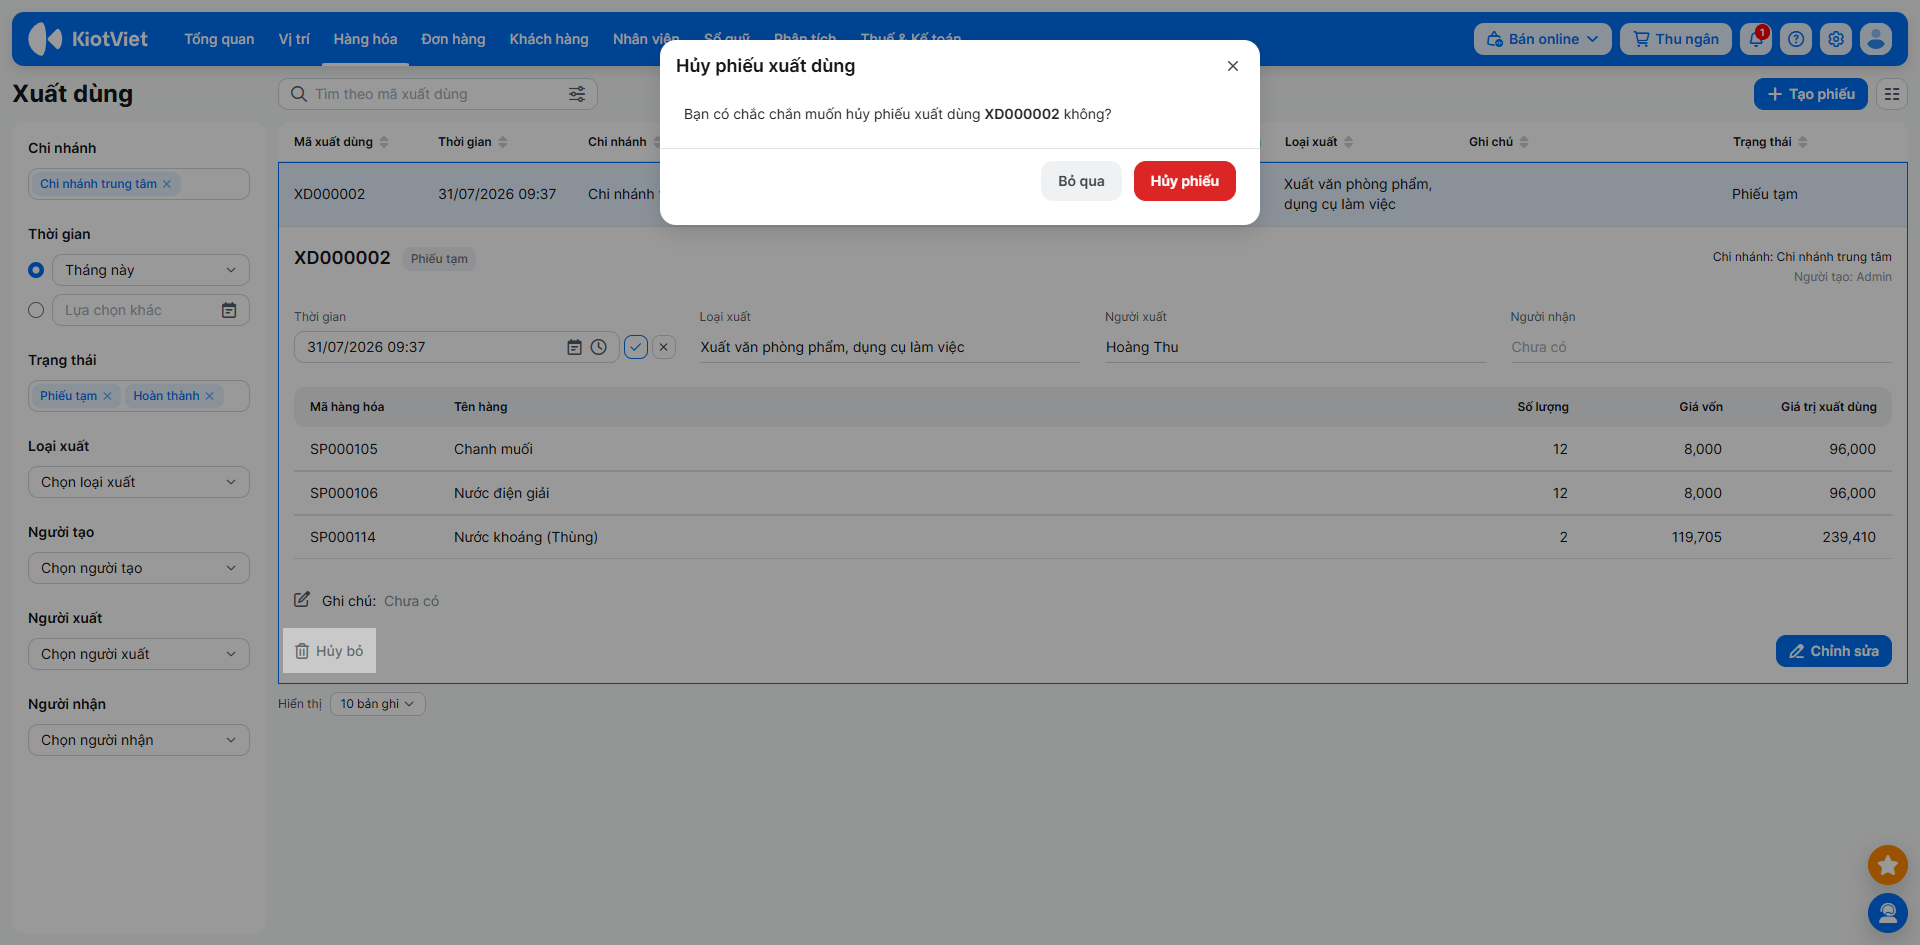Viewport: 1920px width, 945px height.
Task: Click the Hủy bỏ trash button
Action: click(x=329, y=651)
